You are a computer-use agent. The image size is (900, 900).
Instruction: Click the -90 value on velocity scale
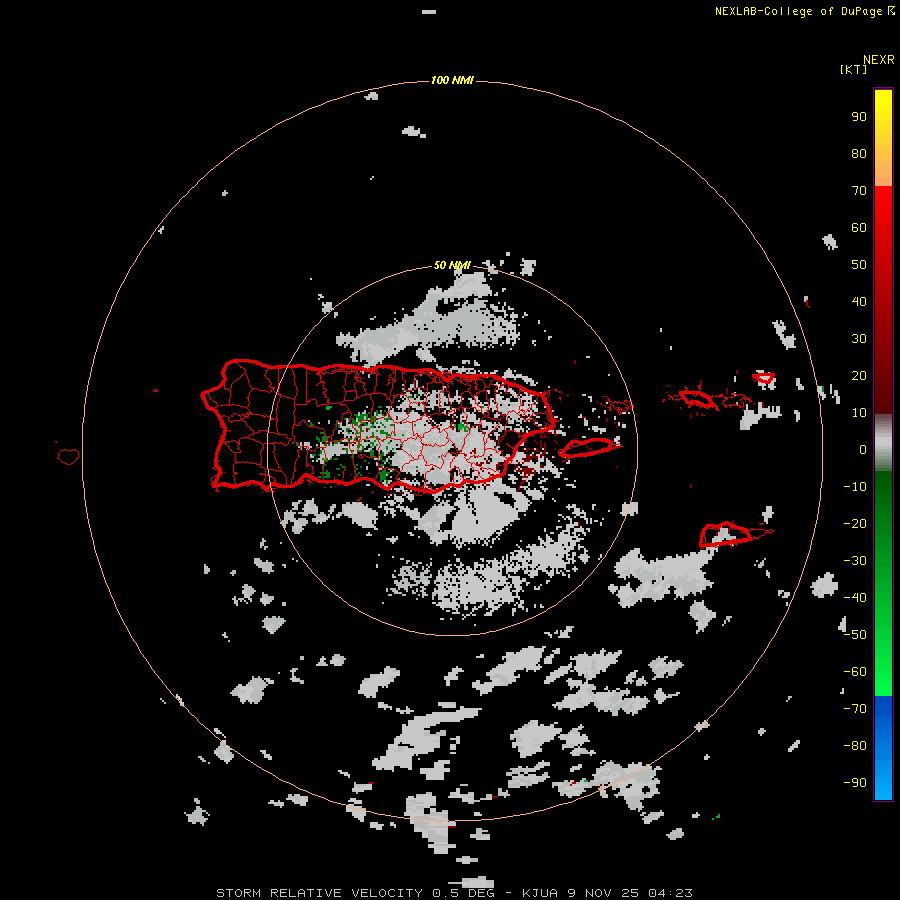tap(855, 783)
